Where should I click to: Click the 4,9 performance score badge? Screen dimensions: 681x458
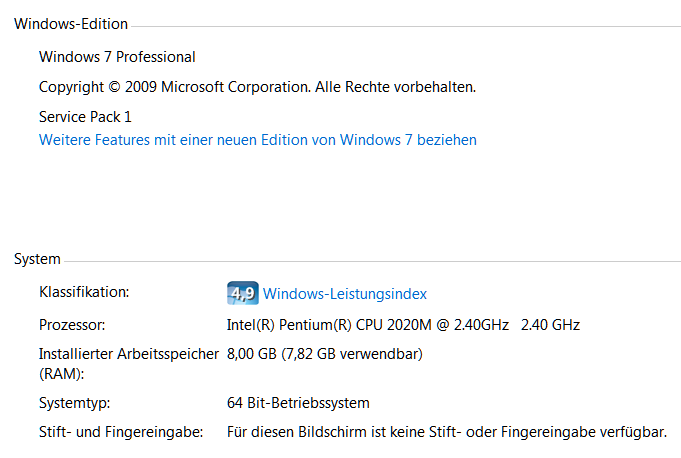(x=243, y=293)
